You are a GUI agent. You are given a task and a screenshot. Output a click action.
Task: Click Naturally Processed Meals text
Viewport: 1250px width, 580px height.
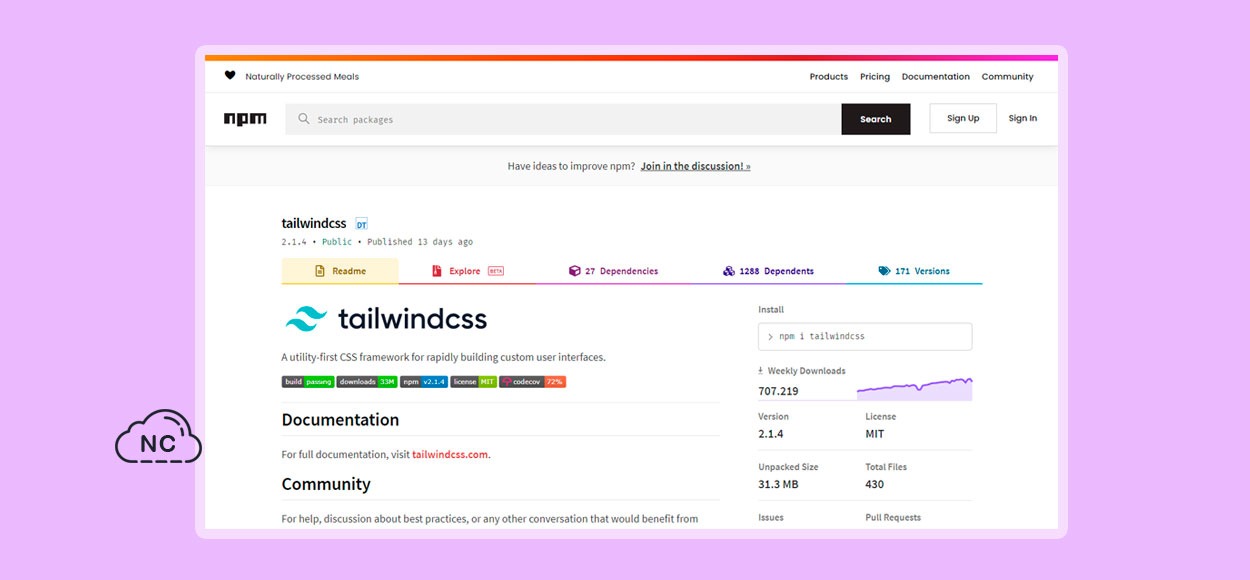click(x=302, y=77)
